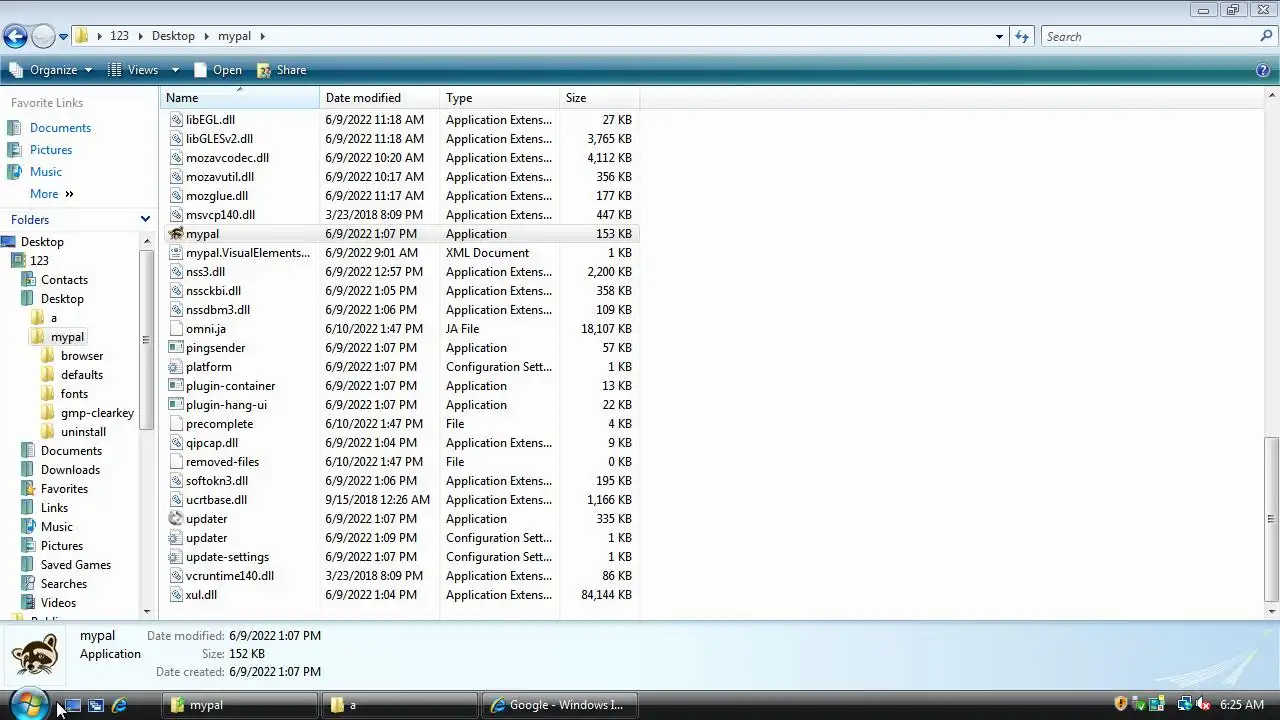Select the update-settings configuration file

227,557
